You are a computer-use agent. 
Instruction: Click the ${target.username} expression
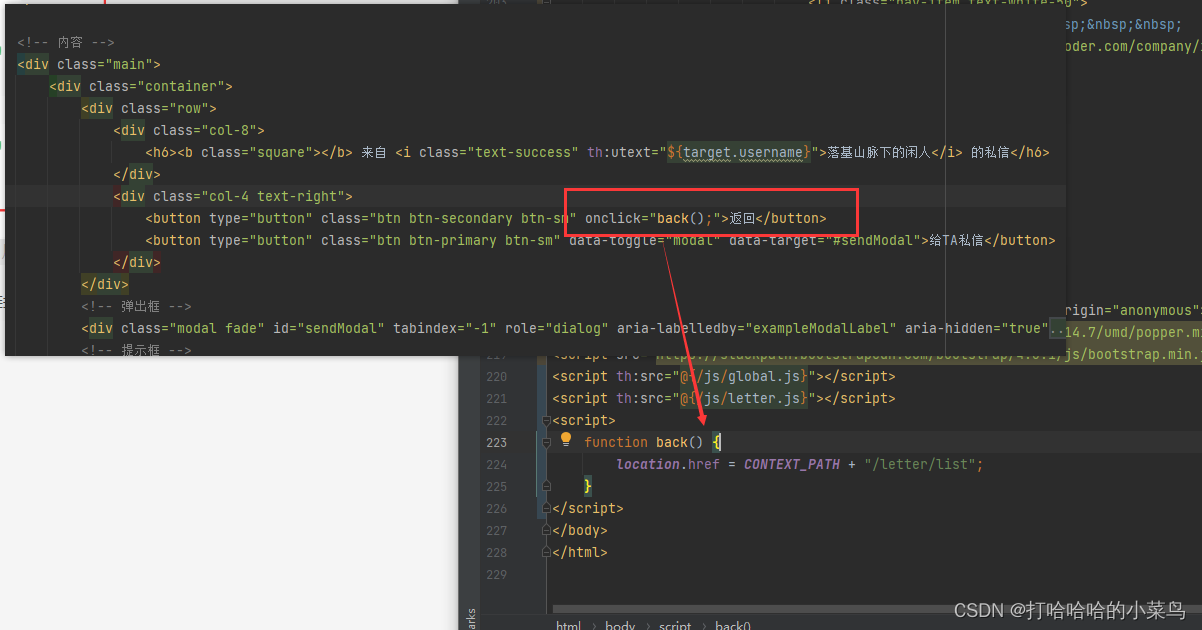[739, 152]
